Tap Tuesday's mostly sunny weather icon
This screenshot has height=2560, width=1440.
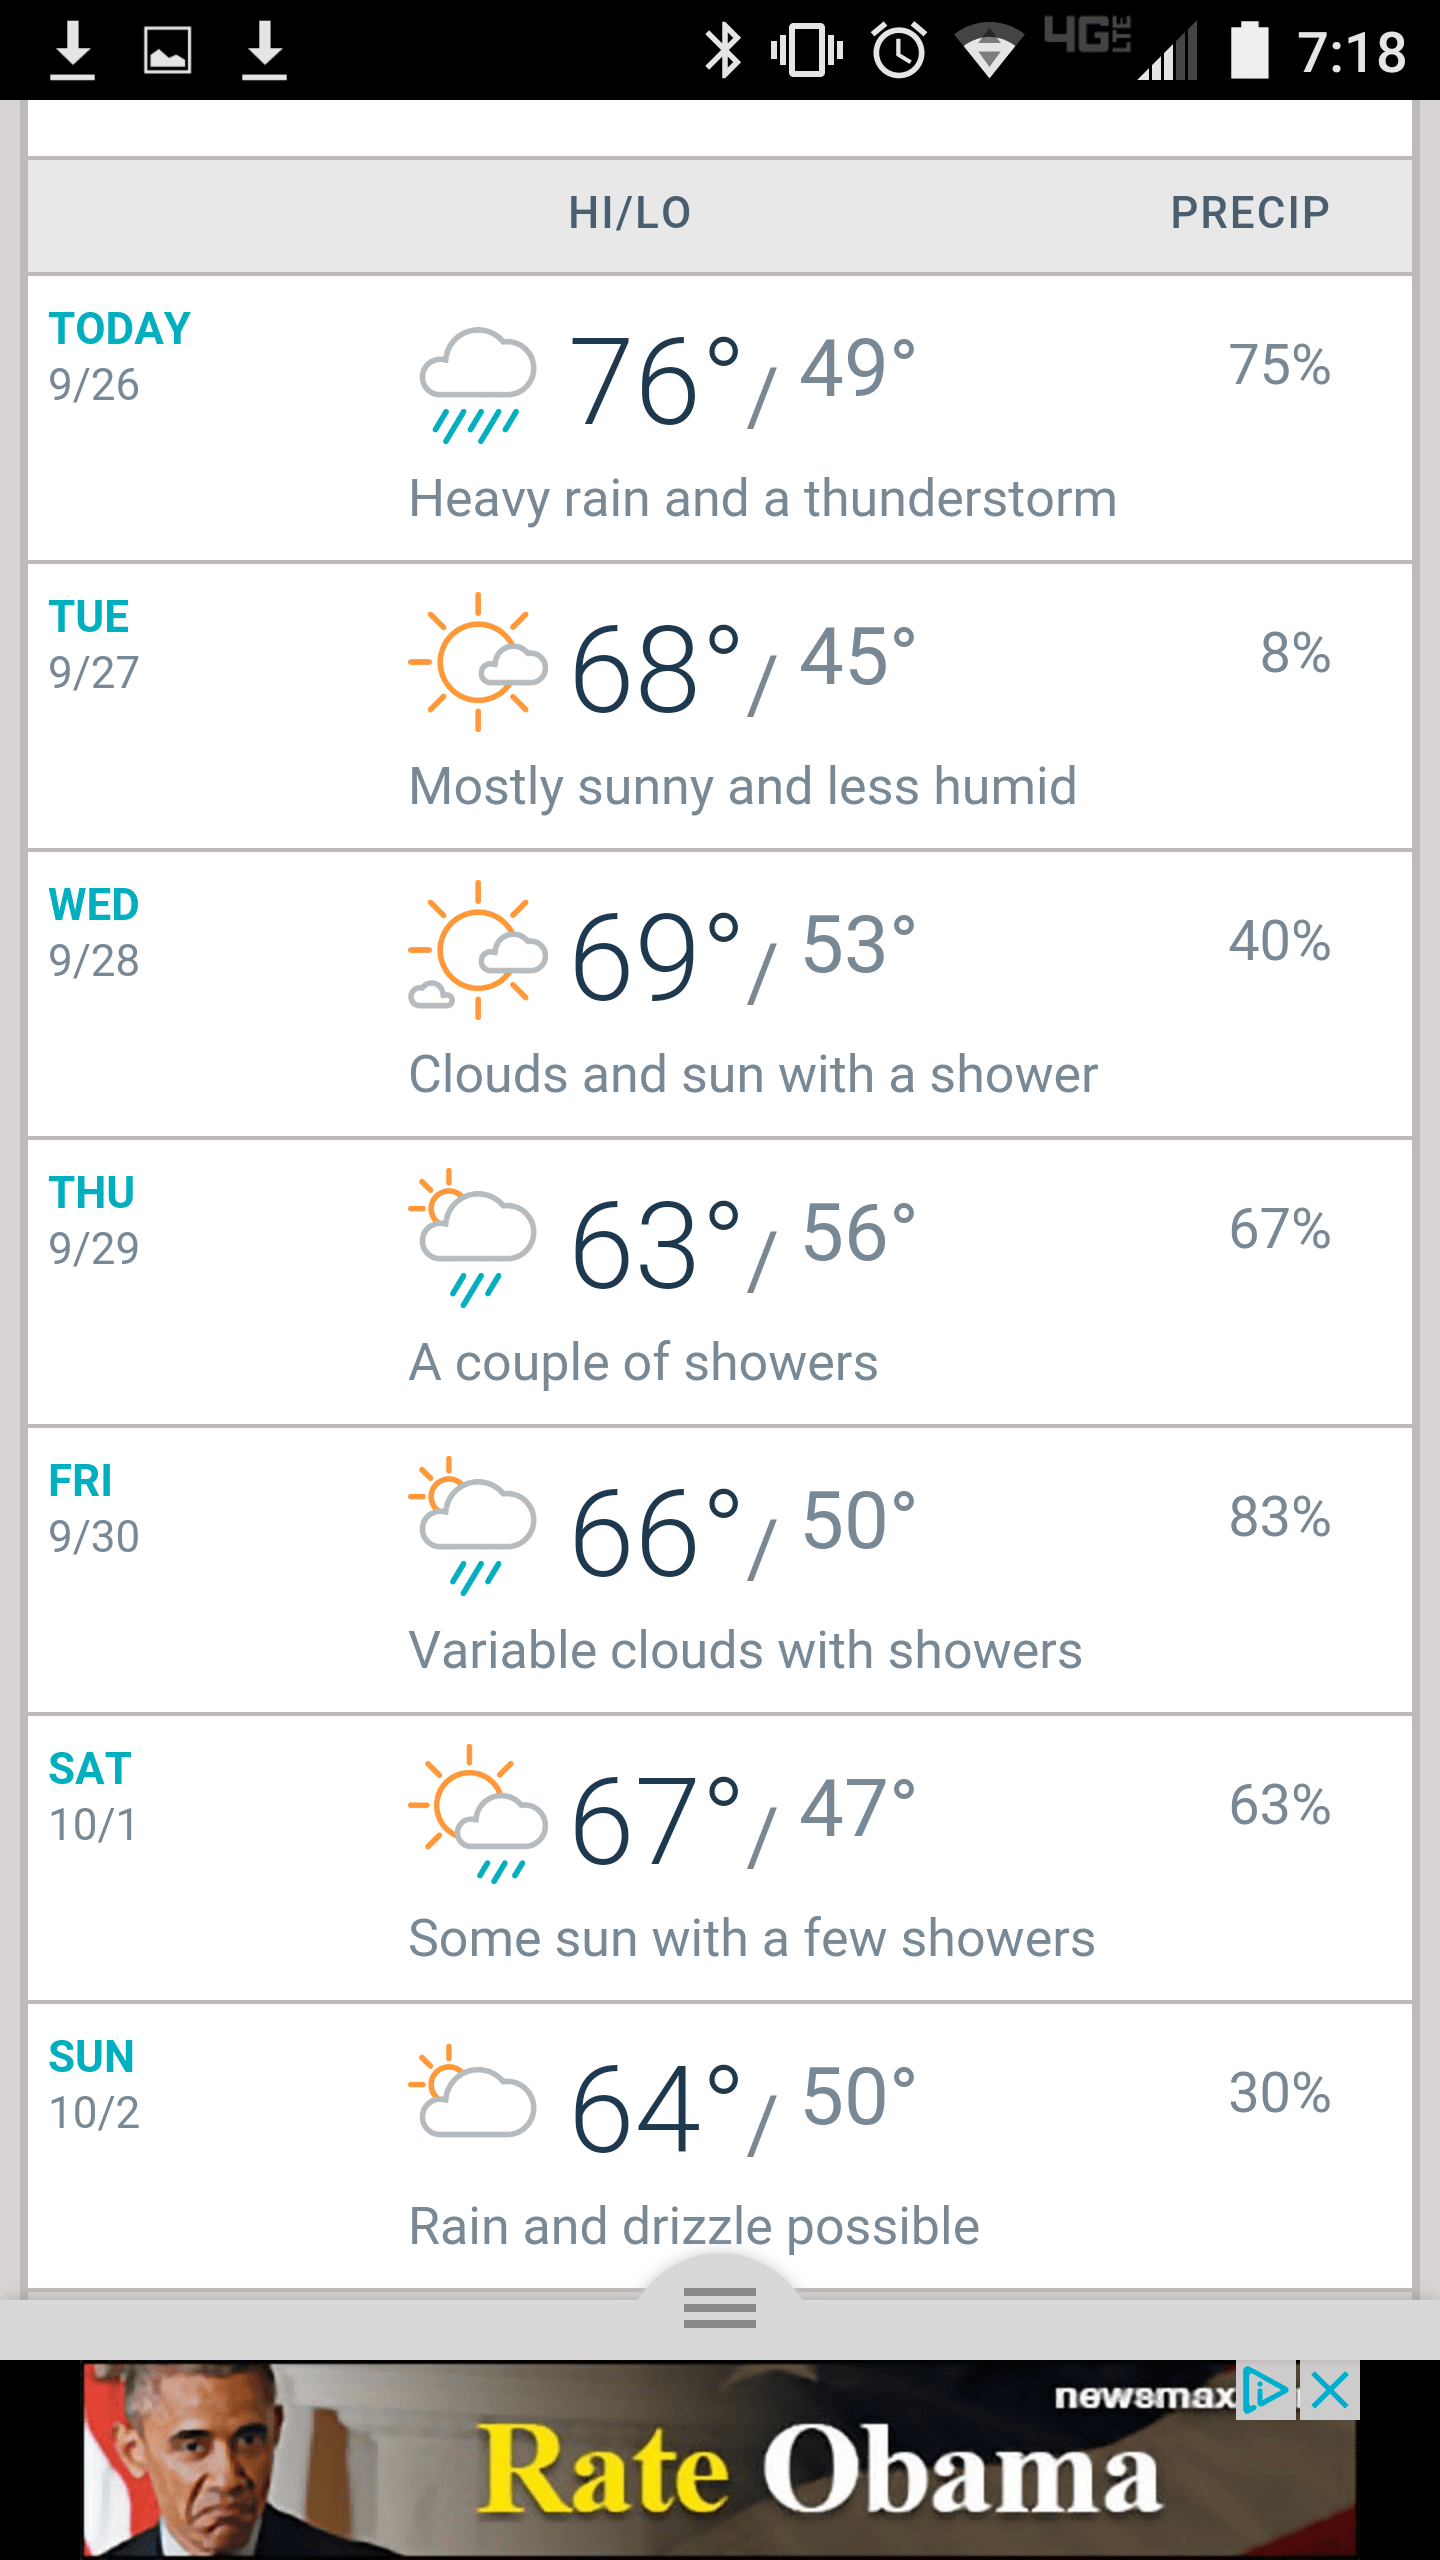pyautogui.click(x=478, y=662)
